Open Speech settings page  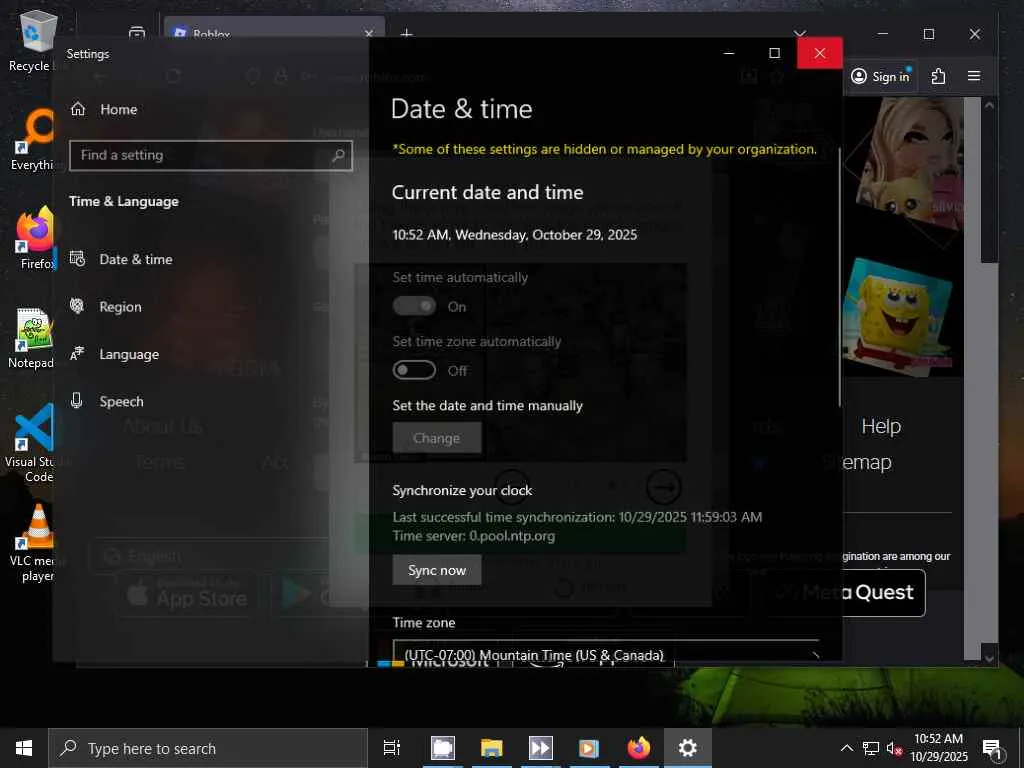[x=106, y=401]
